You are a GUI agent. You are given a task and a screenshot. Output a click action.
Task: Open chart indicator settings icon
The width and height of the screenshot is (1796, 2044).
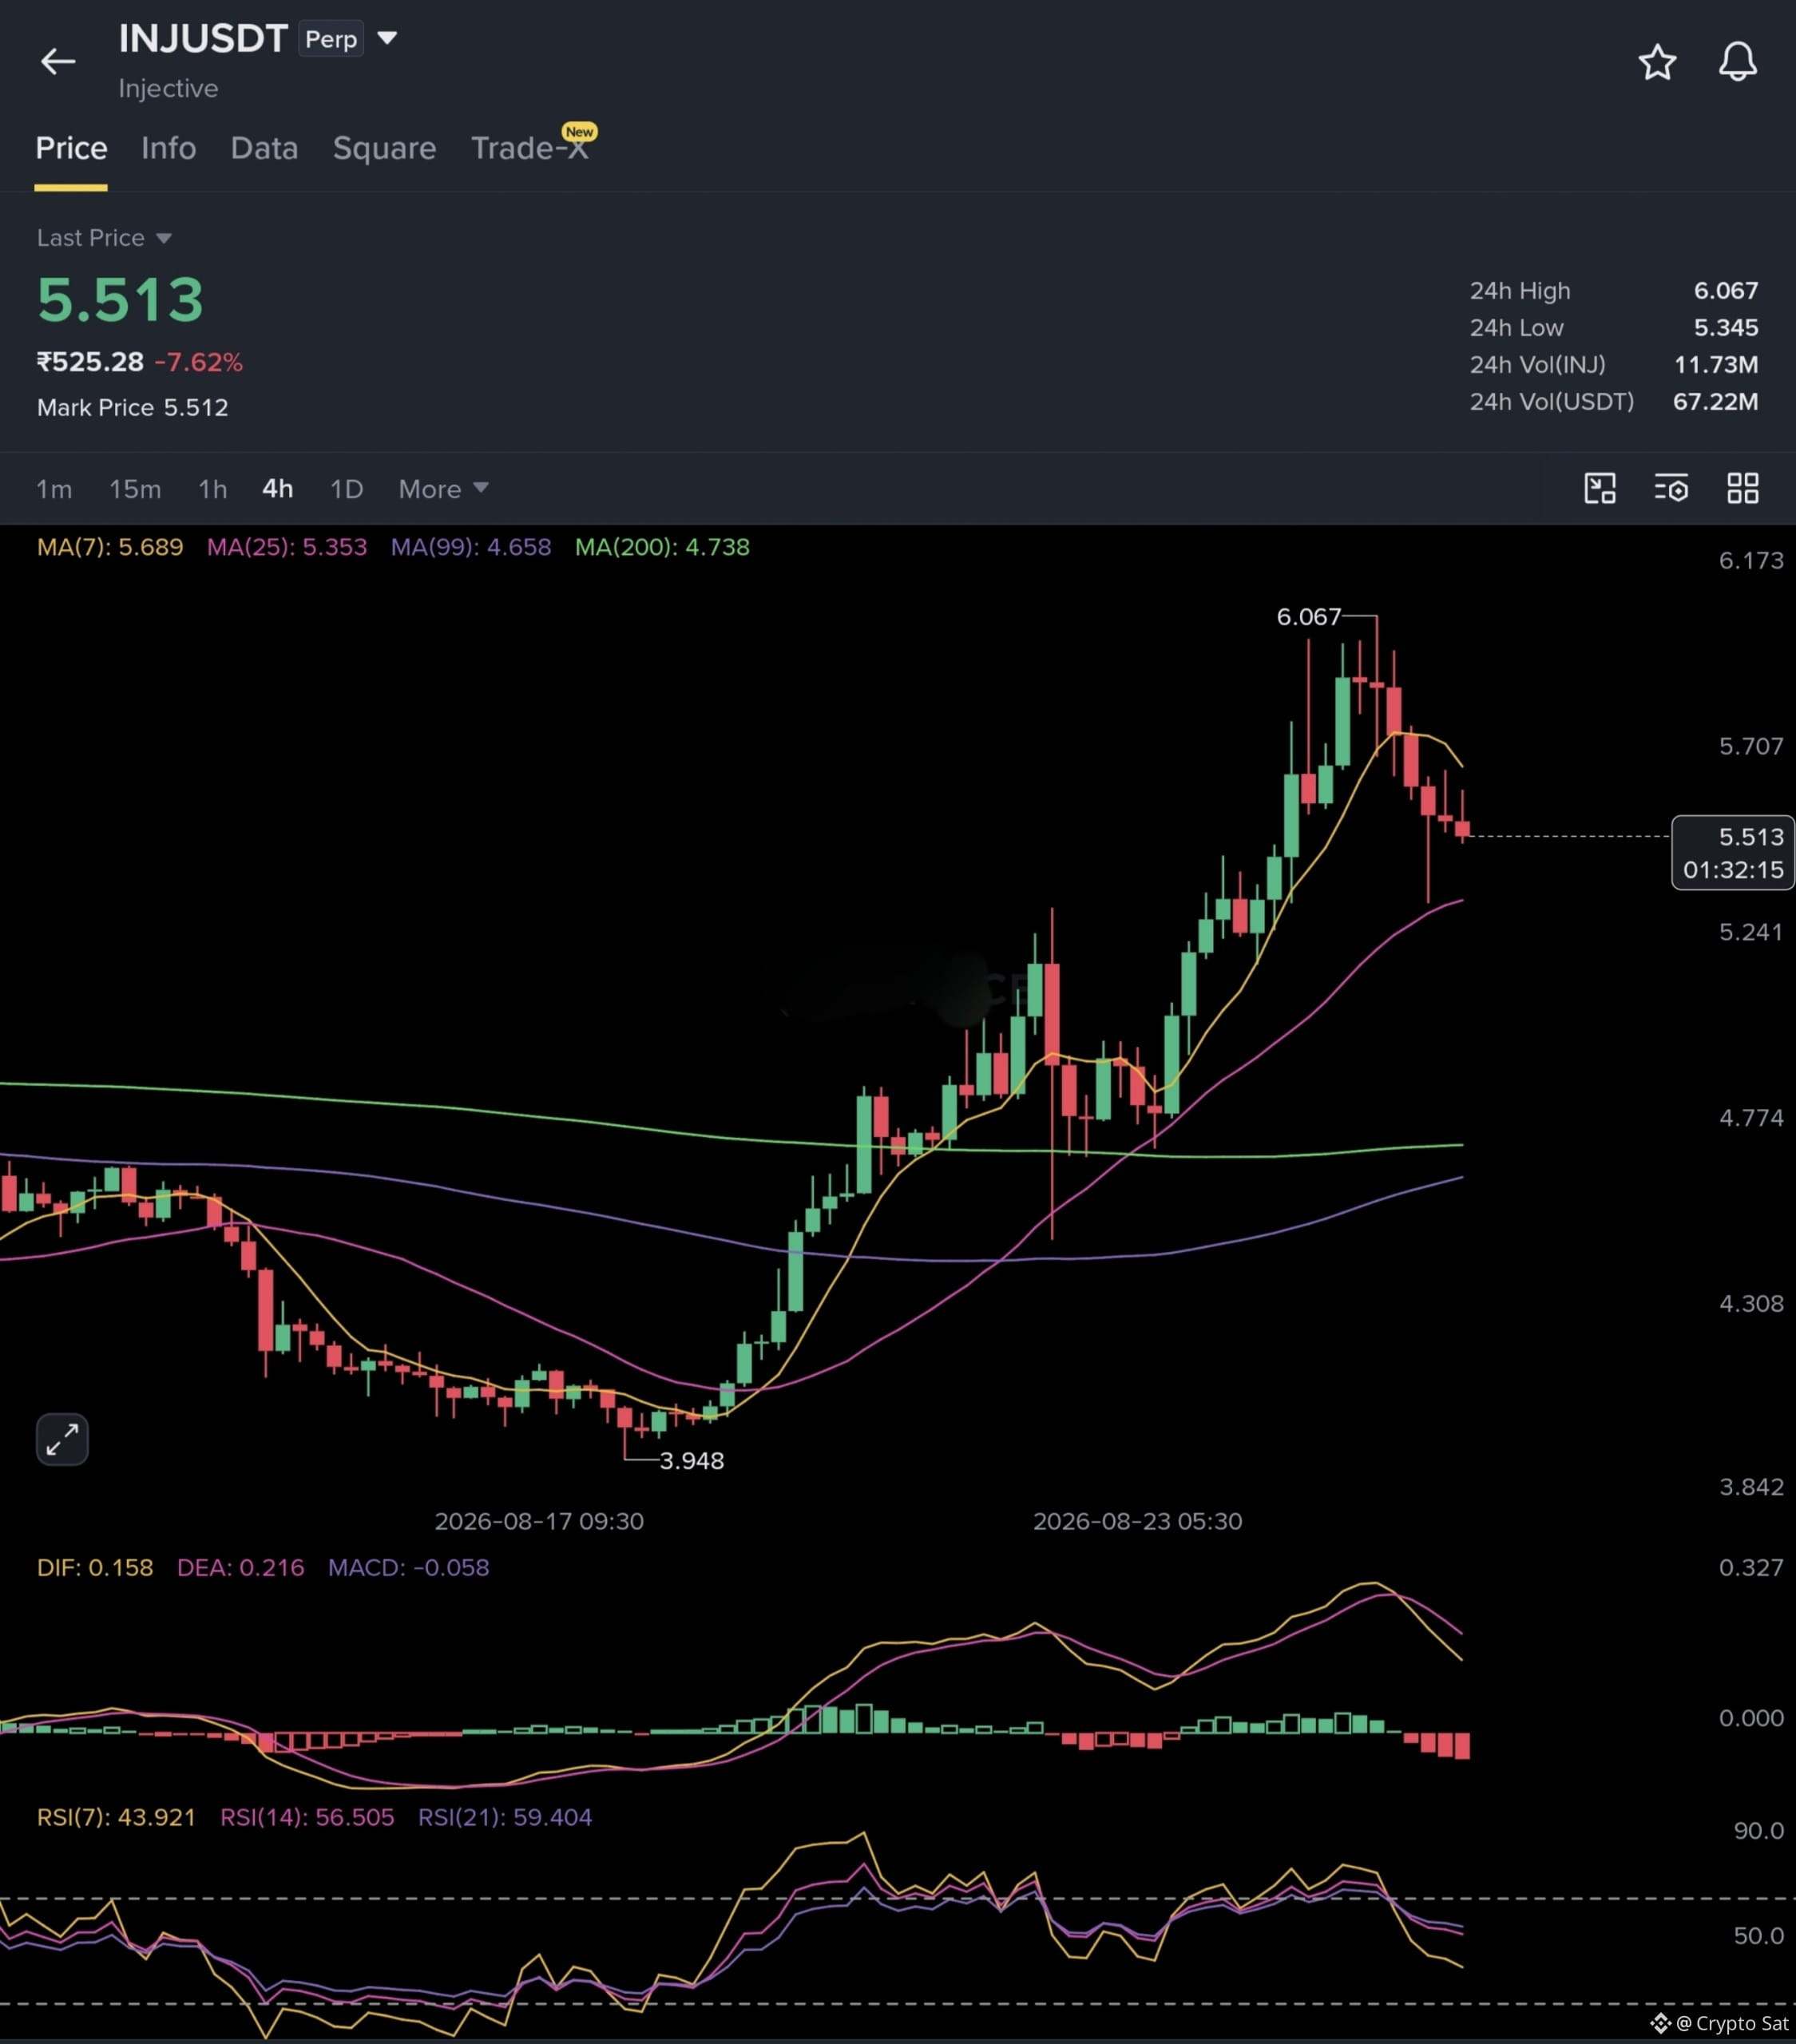coord(1671,488)
